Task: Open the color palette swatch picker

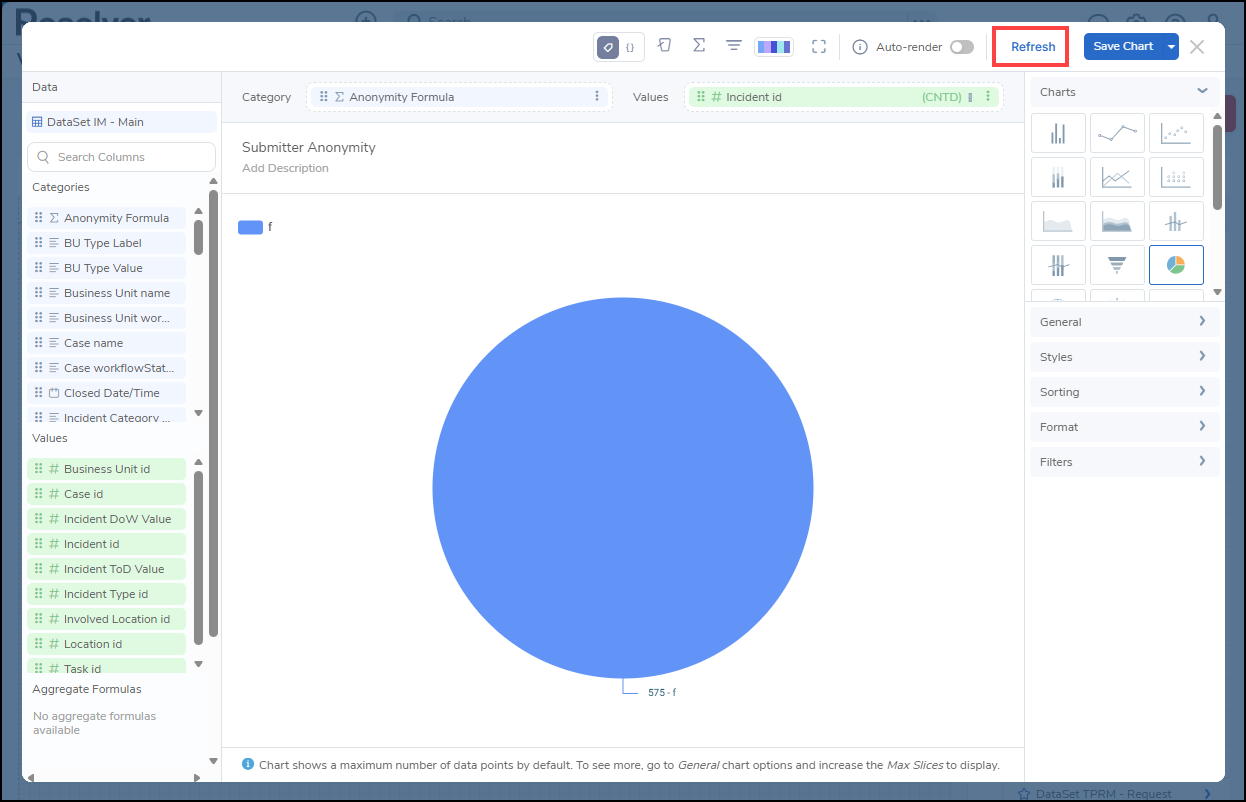Action: 774,47
